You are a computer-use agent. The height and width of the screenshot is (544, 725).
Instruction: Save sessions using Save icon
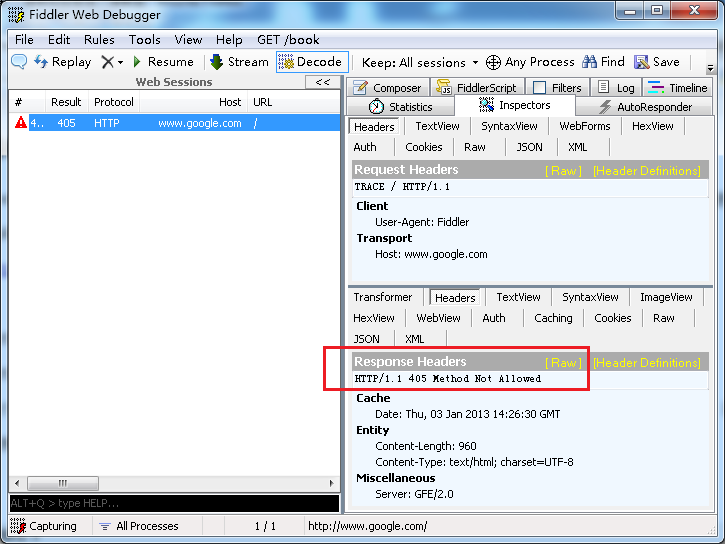[641, 62]
